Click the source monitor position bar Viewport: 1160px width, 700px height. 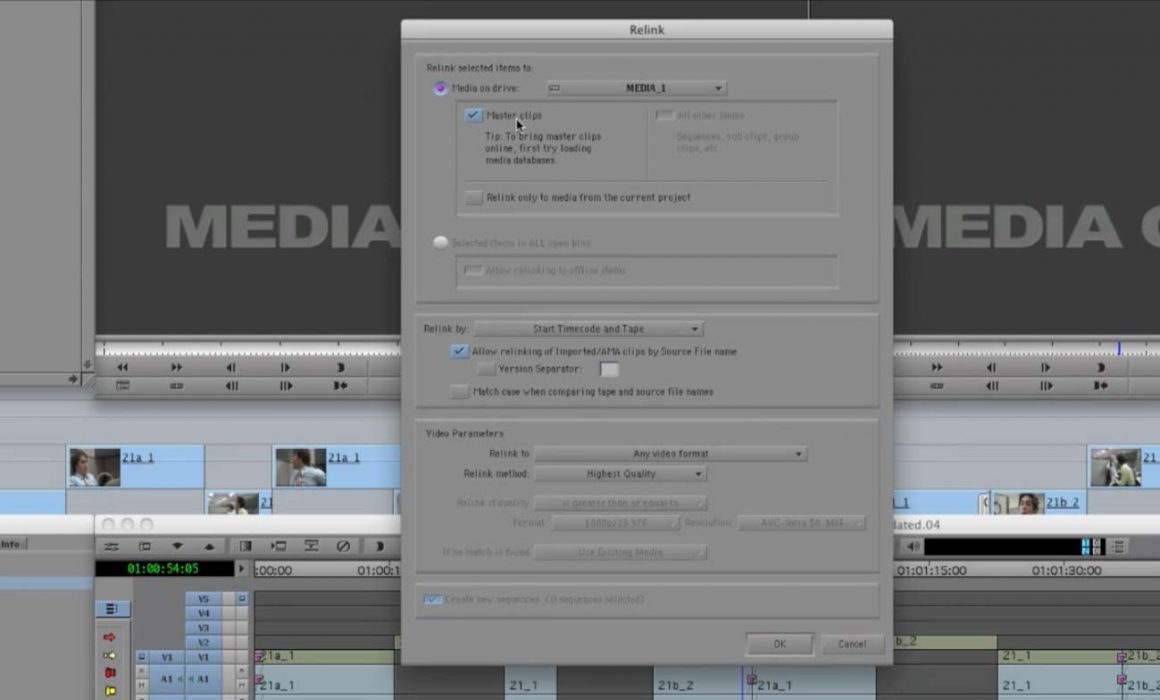coord(249,347)
